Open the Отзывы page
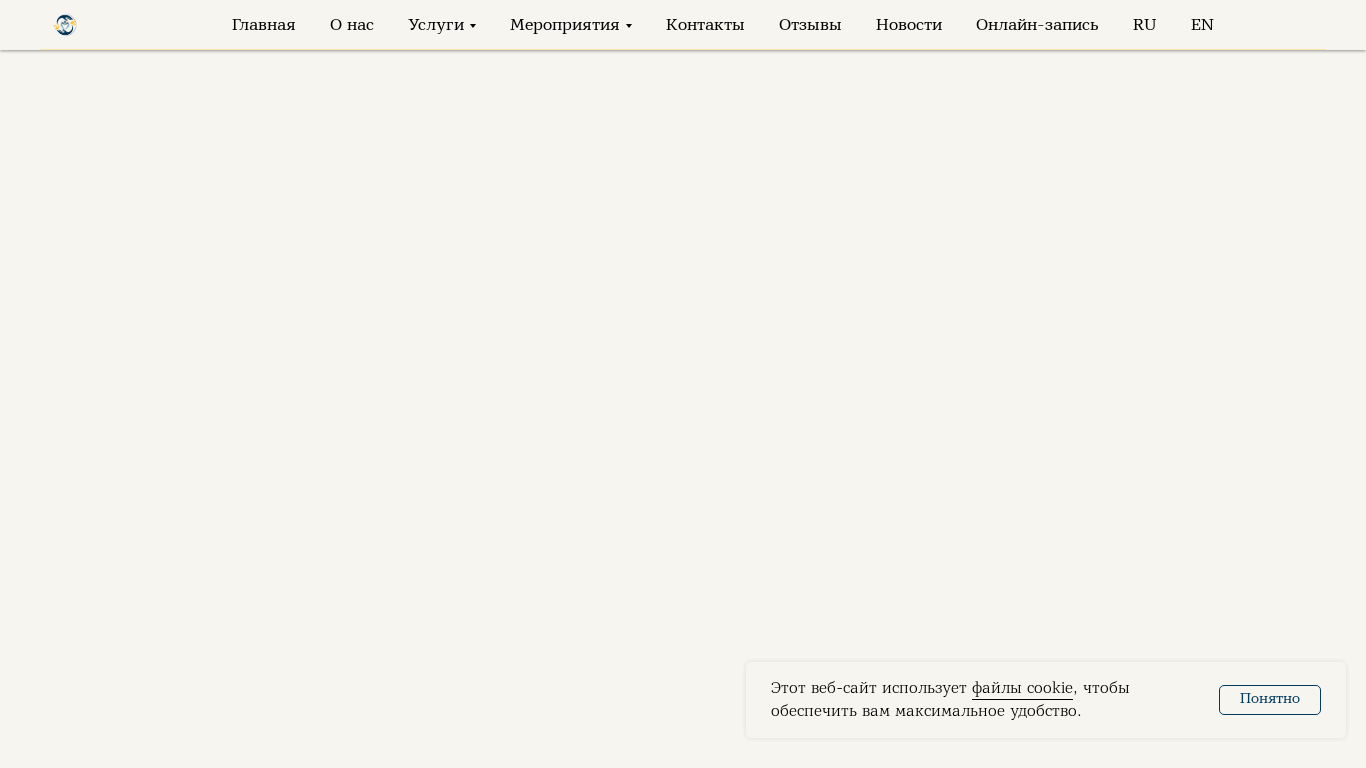Image resolution: width=1366 pixels, height=768 pixels. pyautogui.click(x=810, y=25)
